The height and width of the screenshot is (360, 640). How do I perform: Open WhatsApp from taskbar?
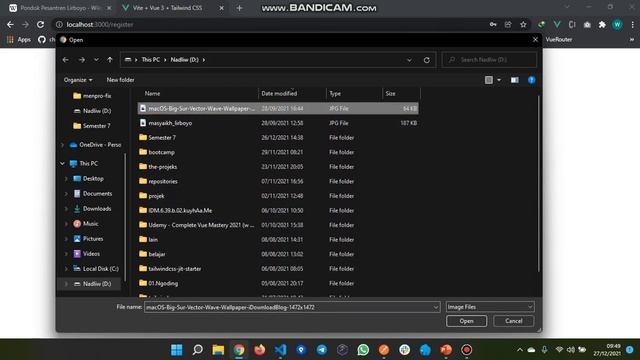[x=363, y=350]
